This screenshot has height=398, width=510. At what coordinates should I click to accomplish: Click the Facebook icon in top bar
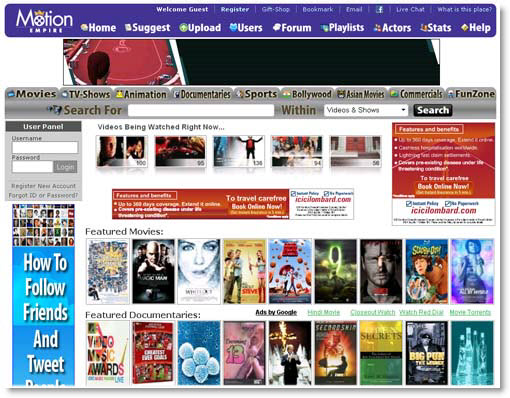379,9
